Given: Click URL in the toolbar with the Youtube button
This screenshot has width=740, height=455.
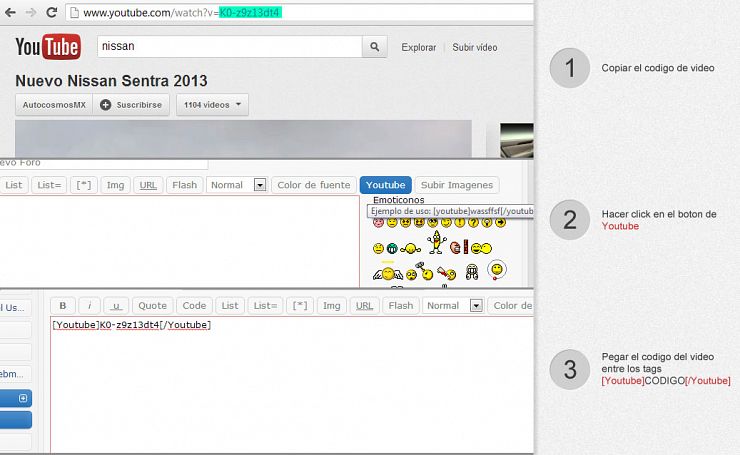Looking at the screenshot, I should 148,185.
